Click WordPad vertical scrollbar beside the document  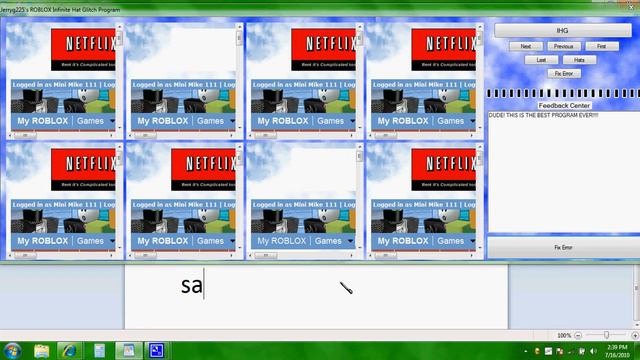637,297
